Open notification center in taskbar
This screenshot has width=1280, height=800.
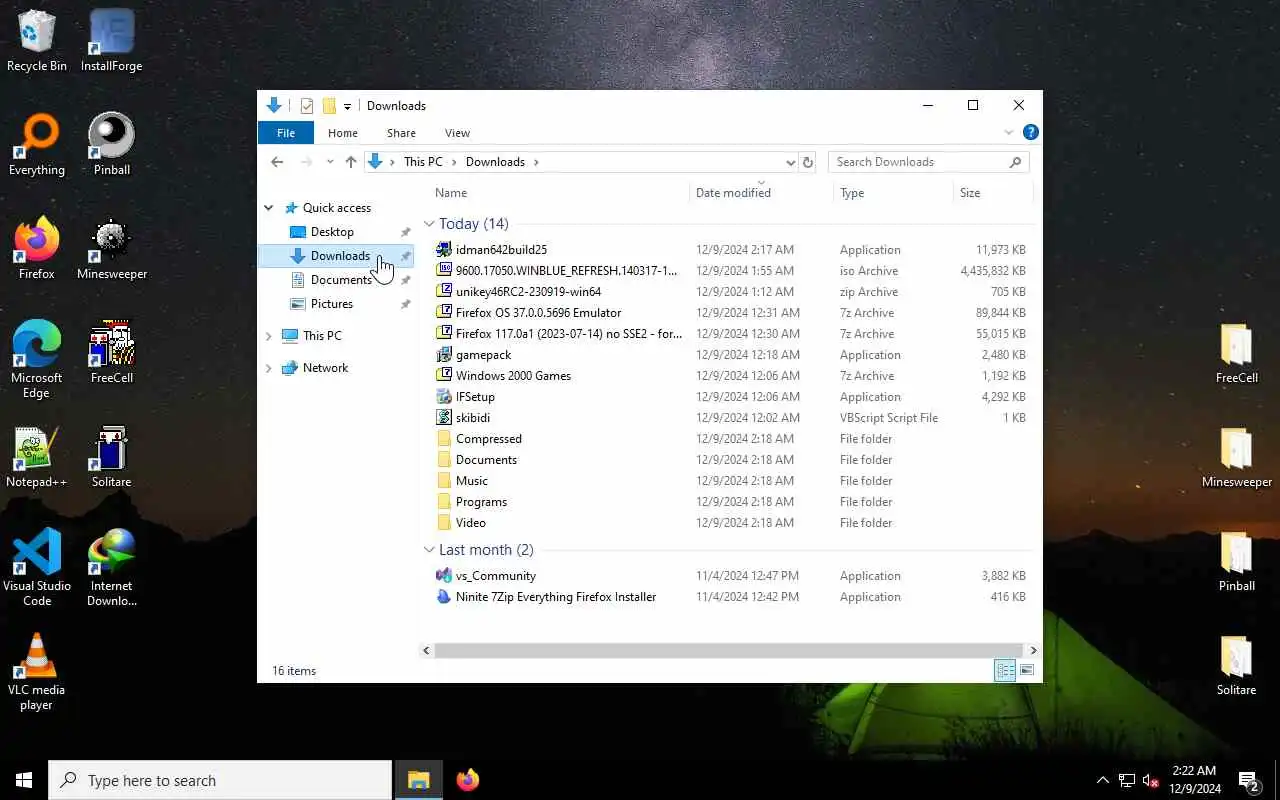click(x=1248, y=780)
